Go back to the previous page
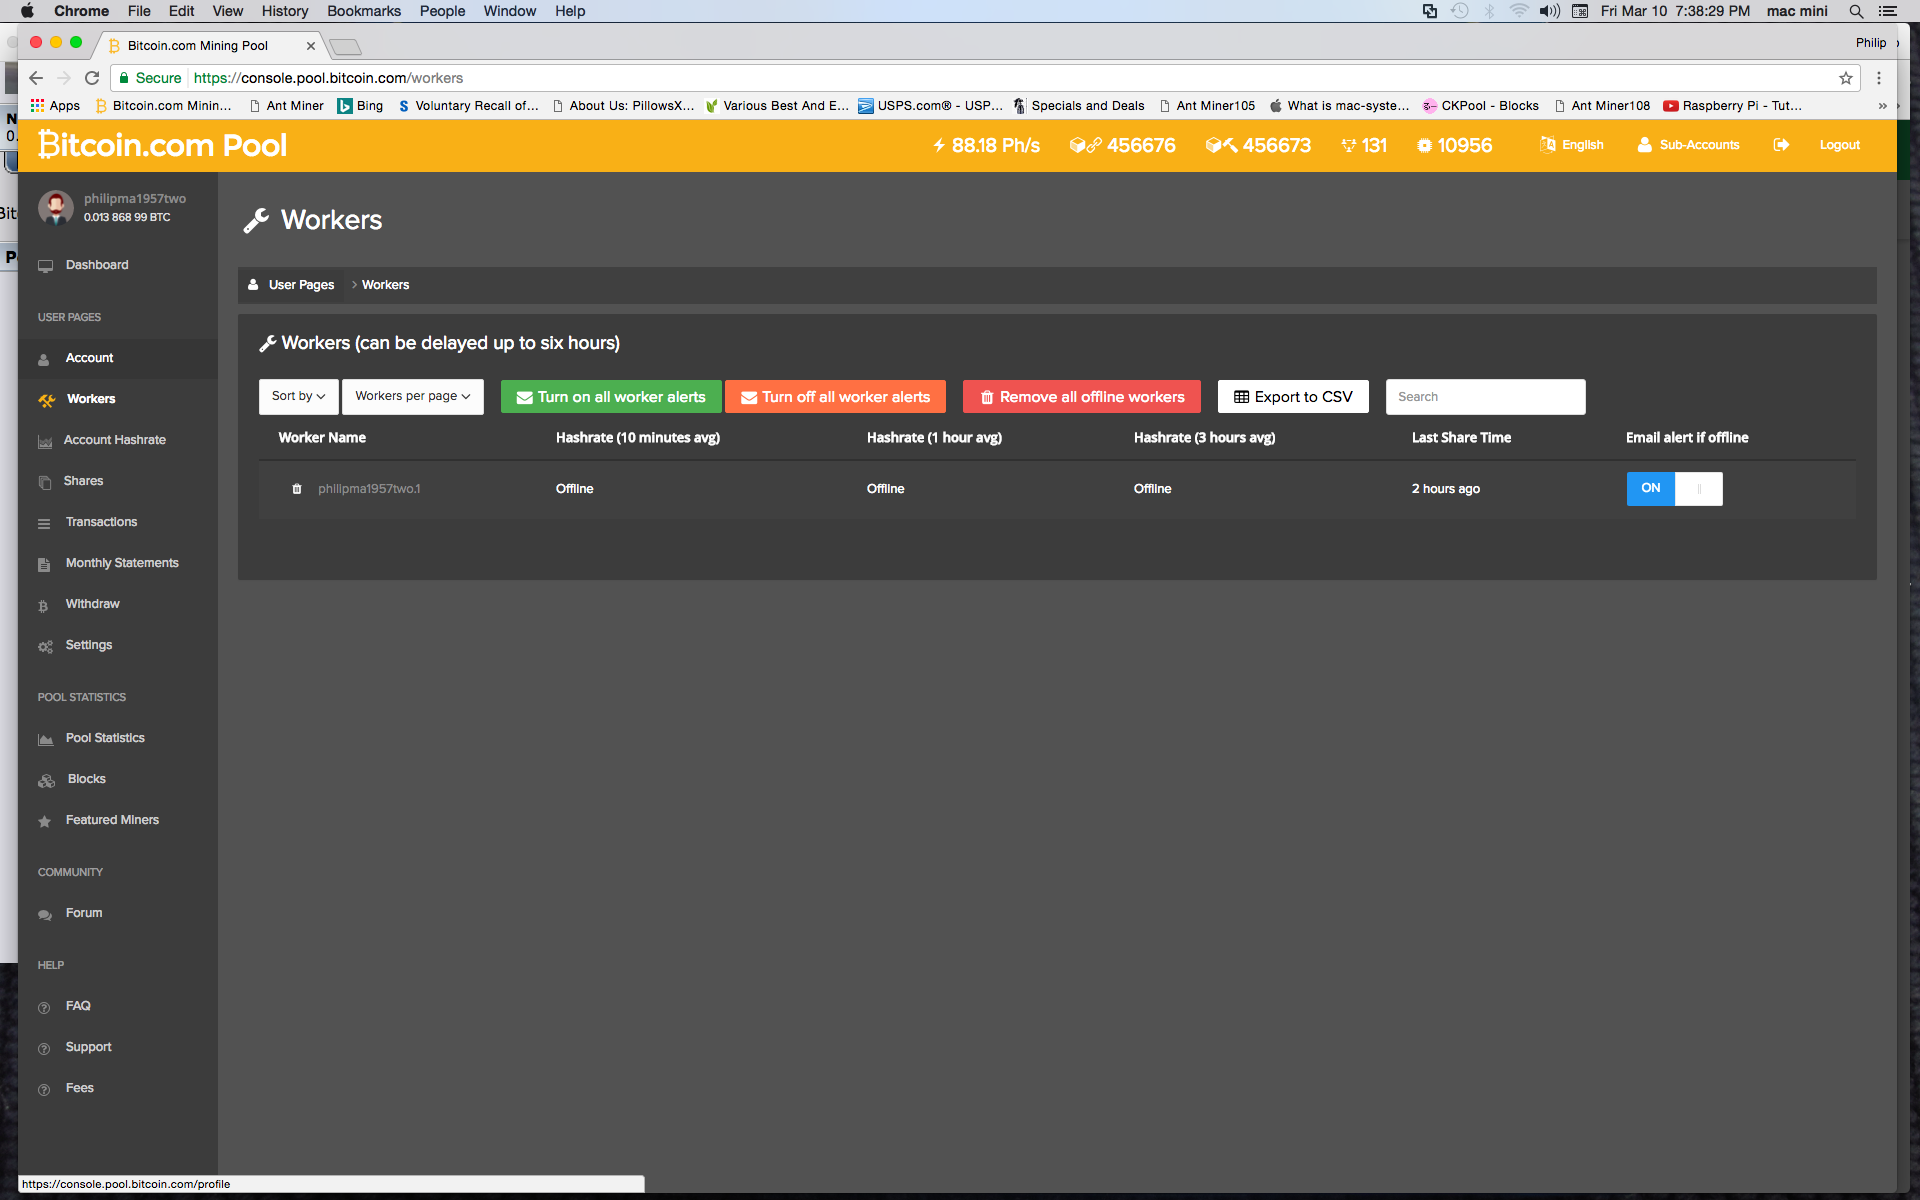The image size is (1920, 1200). click(x=36, y=78)
